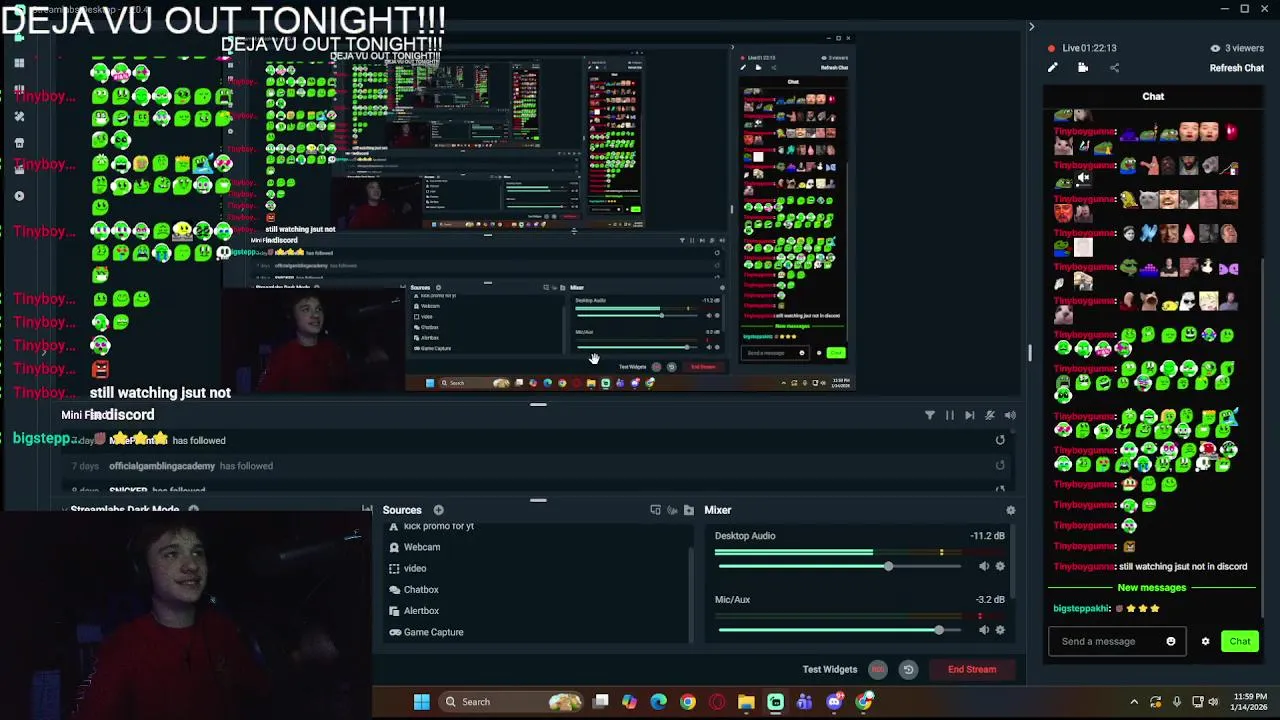Click the Live 01:22:13 timer text
This screenshot has height=720, width=1280.
[x=1089, y=48]
